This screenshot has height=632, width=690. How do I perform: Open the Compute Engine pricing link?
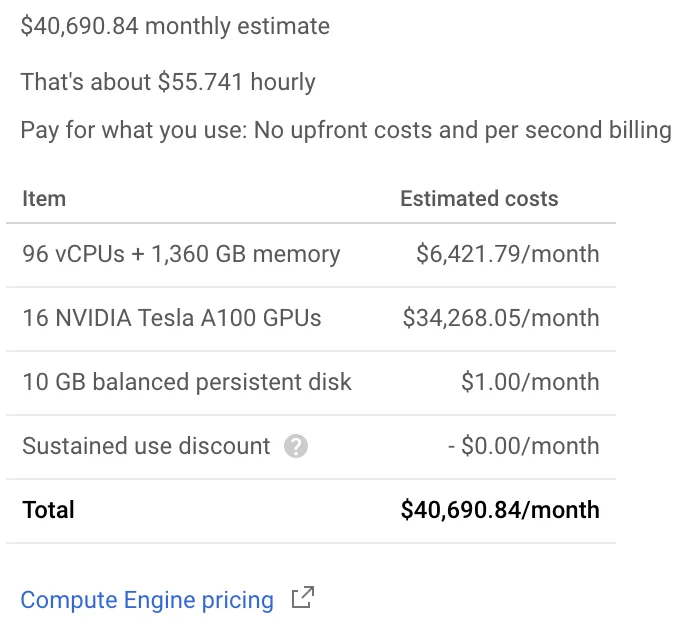coord(147,600)
